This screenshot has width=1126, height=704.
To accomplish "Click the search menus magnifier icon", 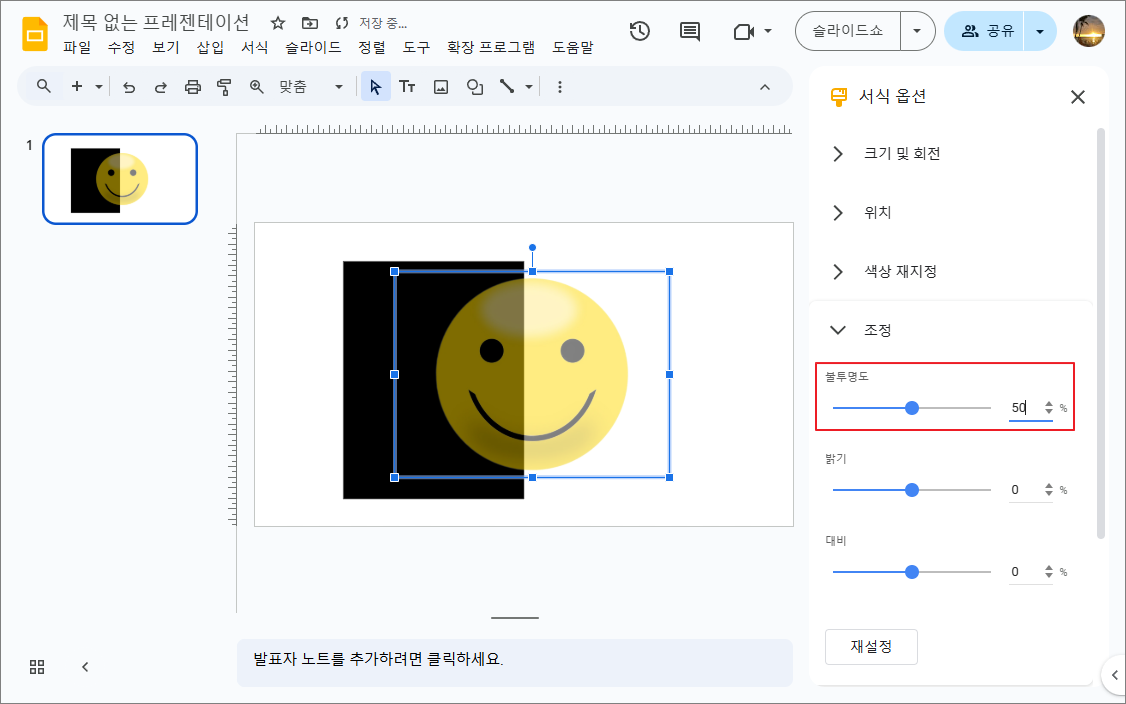I will tap(44, 86).
